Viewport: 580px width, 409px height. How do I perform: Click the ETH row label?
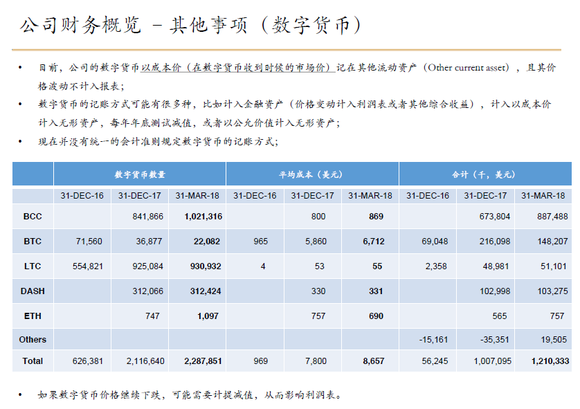tap(33, 316)
